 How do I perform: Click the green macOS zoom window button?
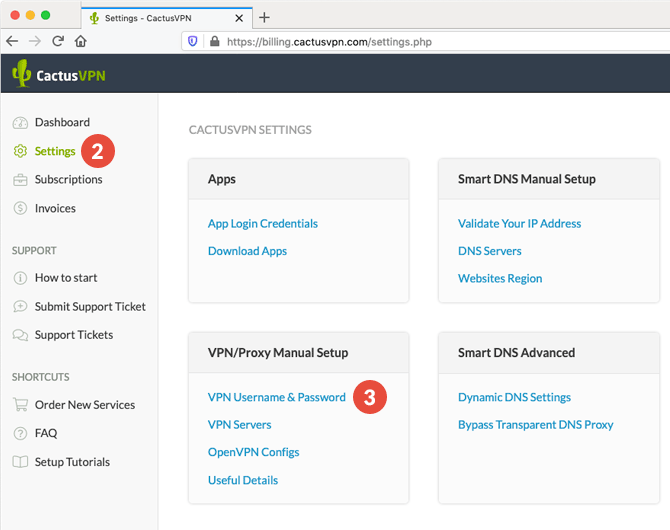click(x=46, y=15)
